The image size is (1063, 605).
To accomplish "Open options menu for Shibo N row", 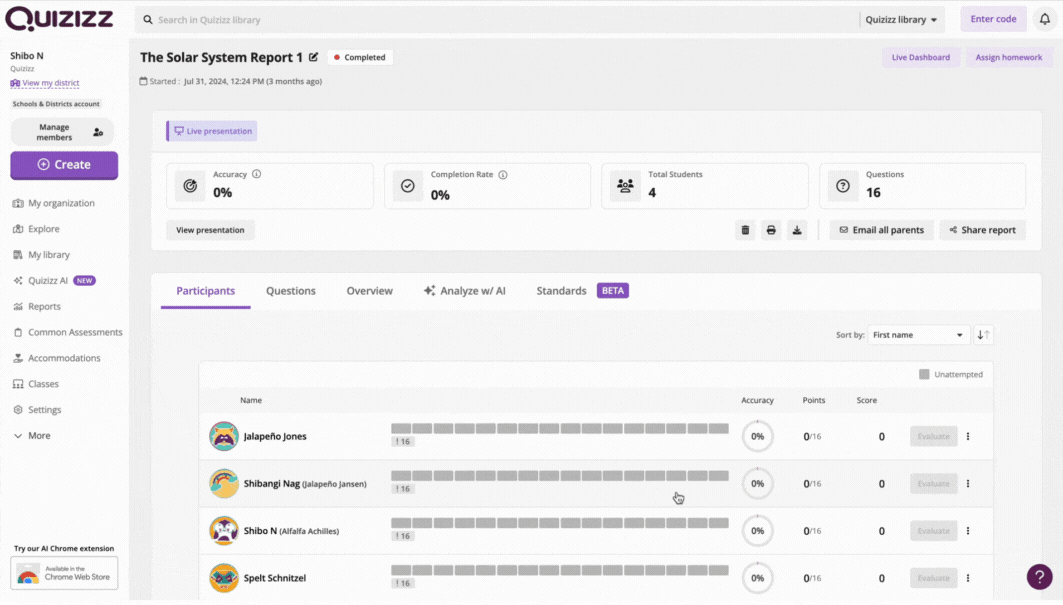I will point(968,531).
